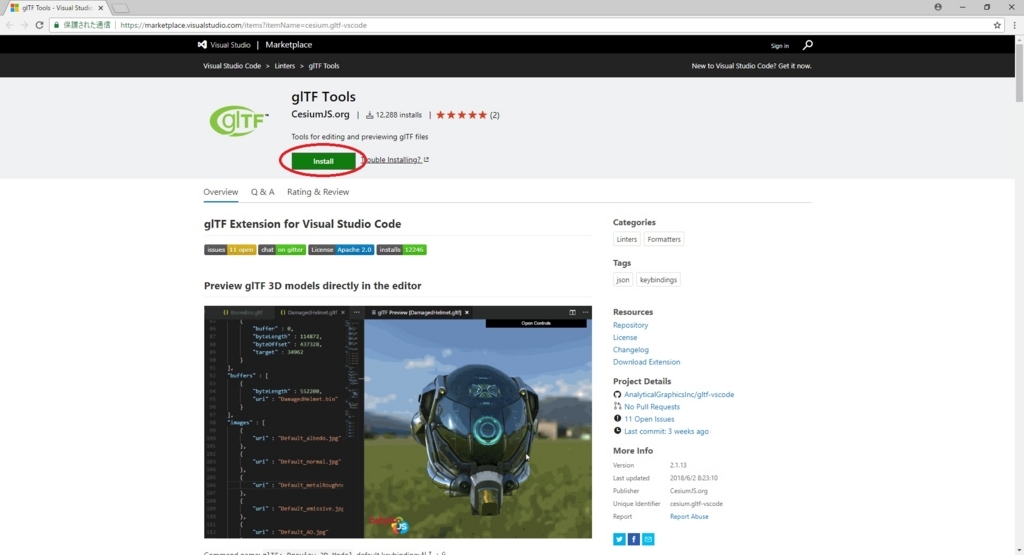Image resolution: width=1024 pixels, height=555 pixels.
Task: Click the browser back arrow
Action: tap(9, 25)
